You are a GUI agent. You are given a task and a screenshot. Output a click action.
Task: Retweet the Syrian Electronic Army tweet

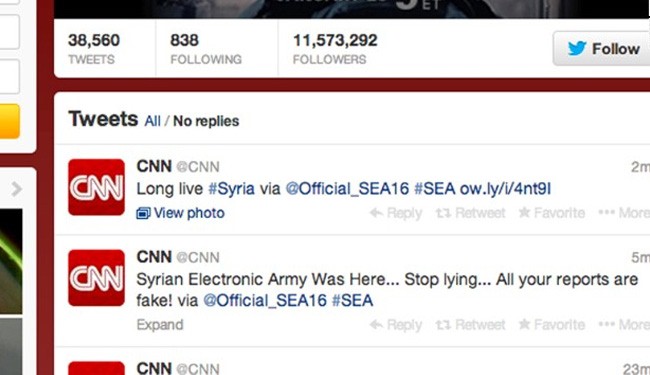pyautogui.click(x=471, y=325)
